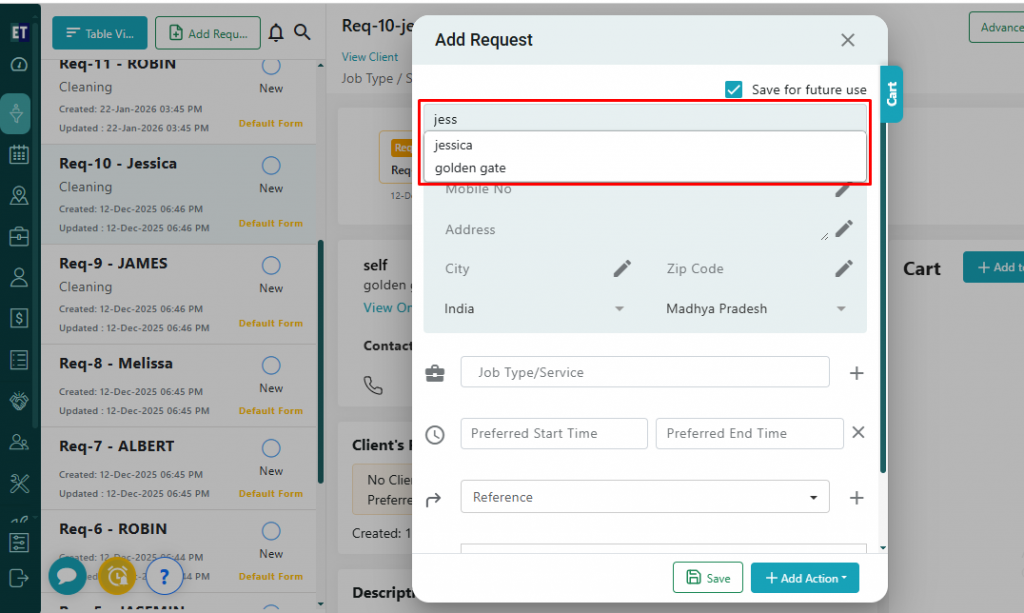The height and width of the screenshot is (613, 1024).
Task: Click the calendar icon in the sidebar
Action: [x=18, y=155]
